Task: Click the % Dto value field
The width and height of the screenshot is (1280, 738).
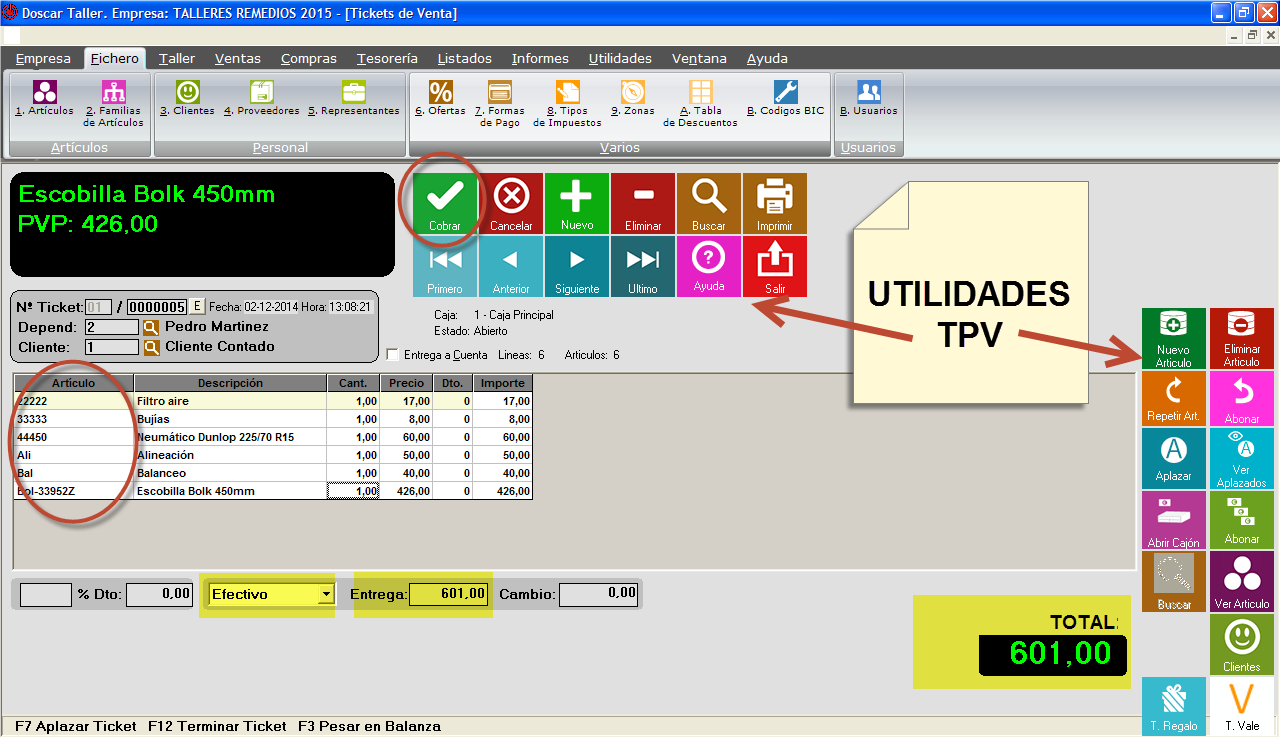Action: (158, 594)
